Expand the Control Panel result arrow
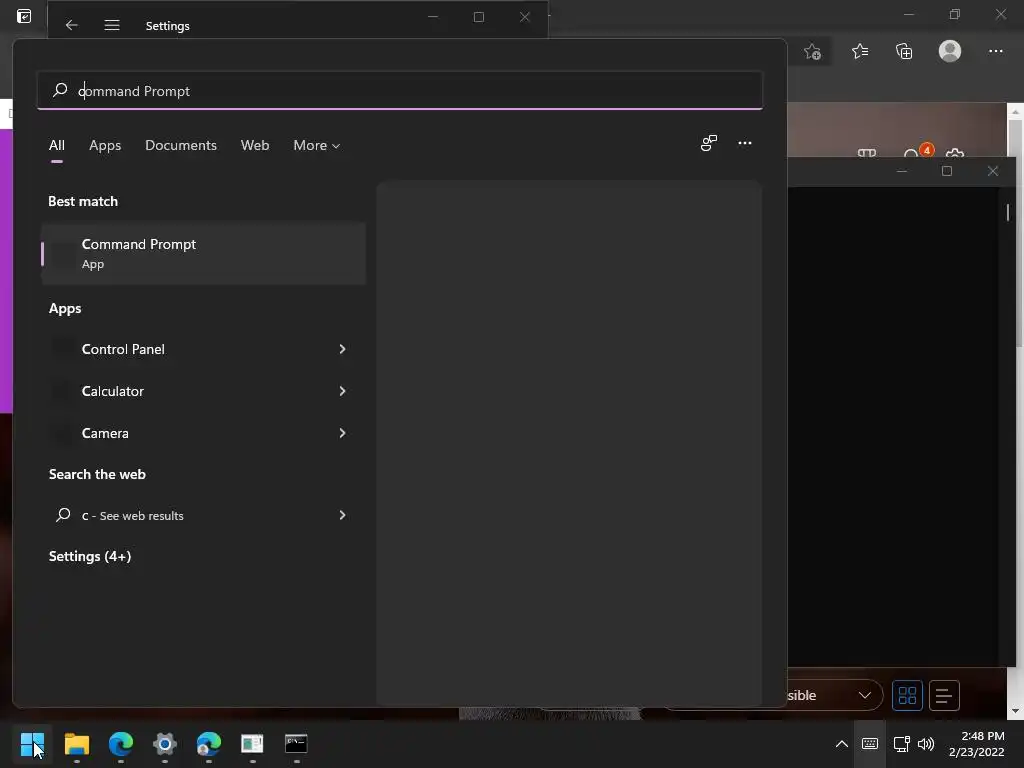This screenshot has height=768, width=1024. [x=342, y=349]
